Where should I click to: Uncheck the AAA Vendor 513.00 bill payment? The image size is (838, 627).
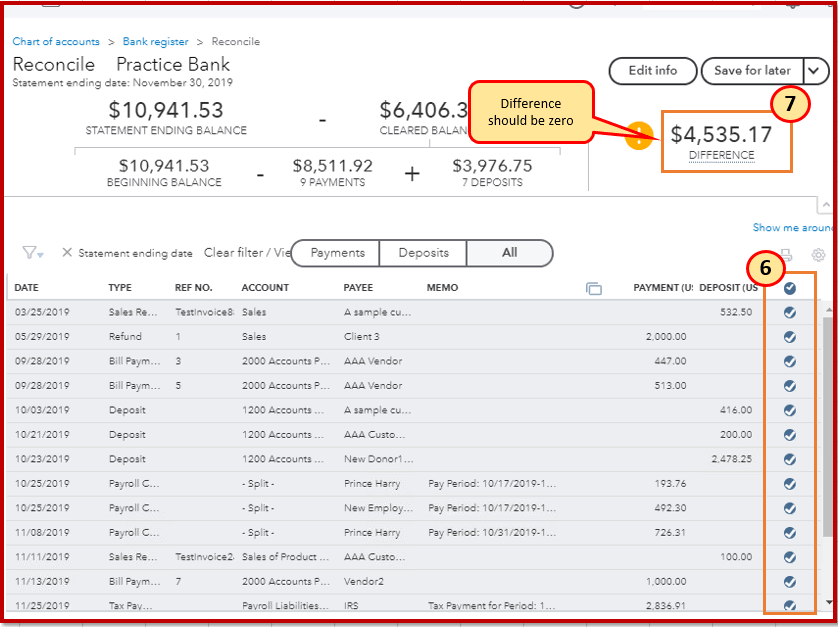tap(790, 386)
